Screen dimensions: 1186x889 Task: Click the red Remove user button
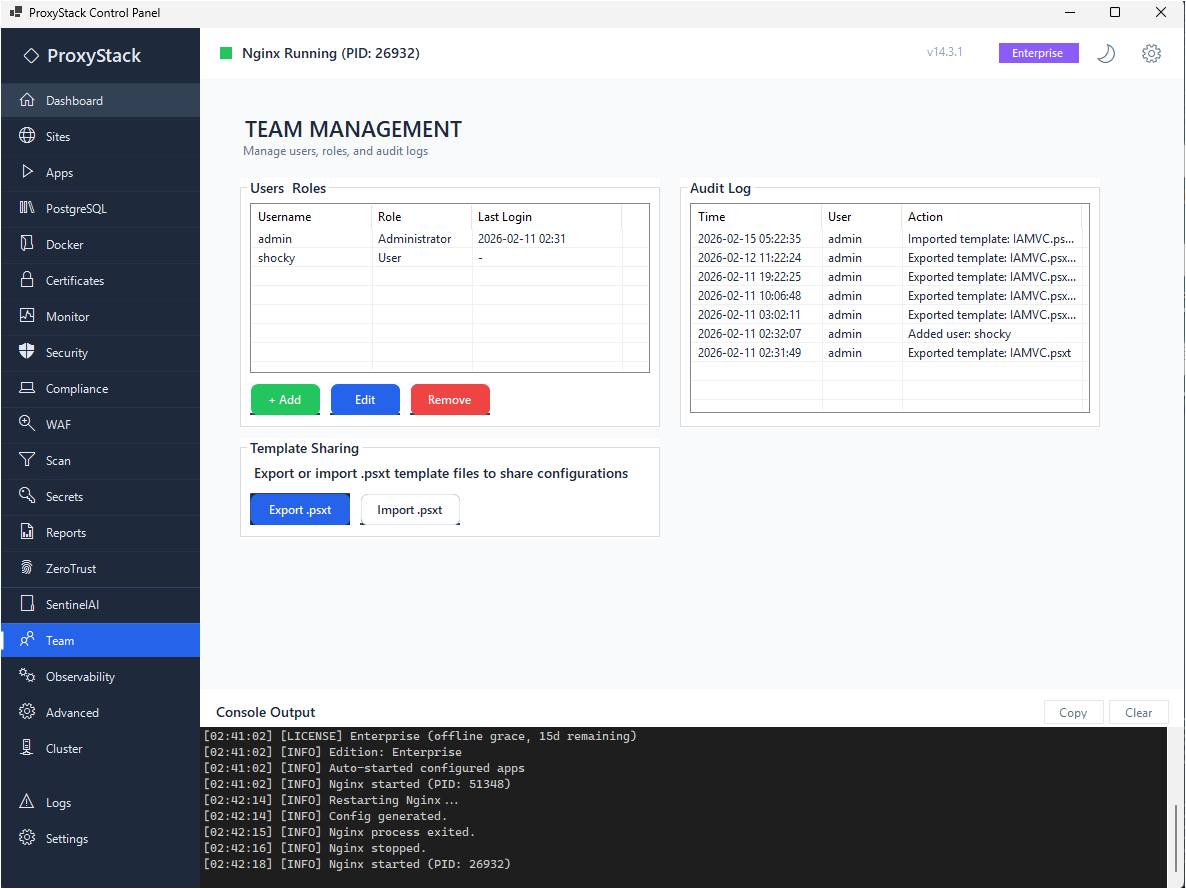point(450,399)
